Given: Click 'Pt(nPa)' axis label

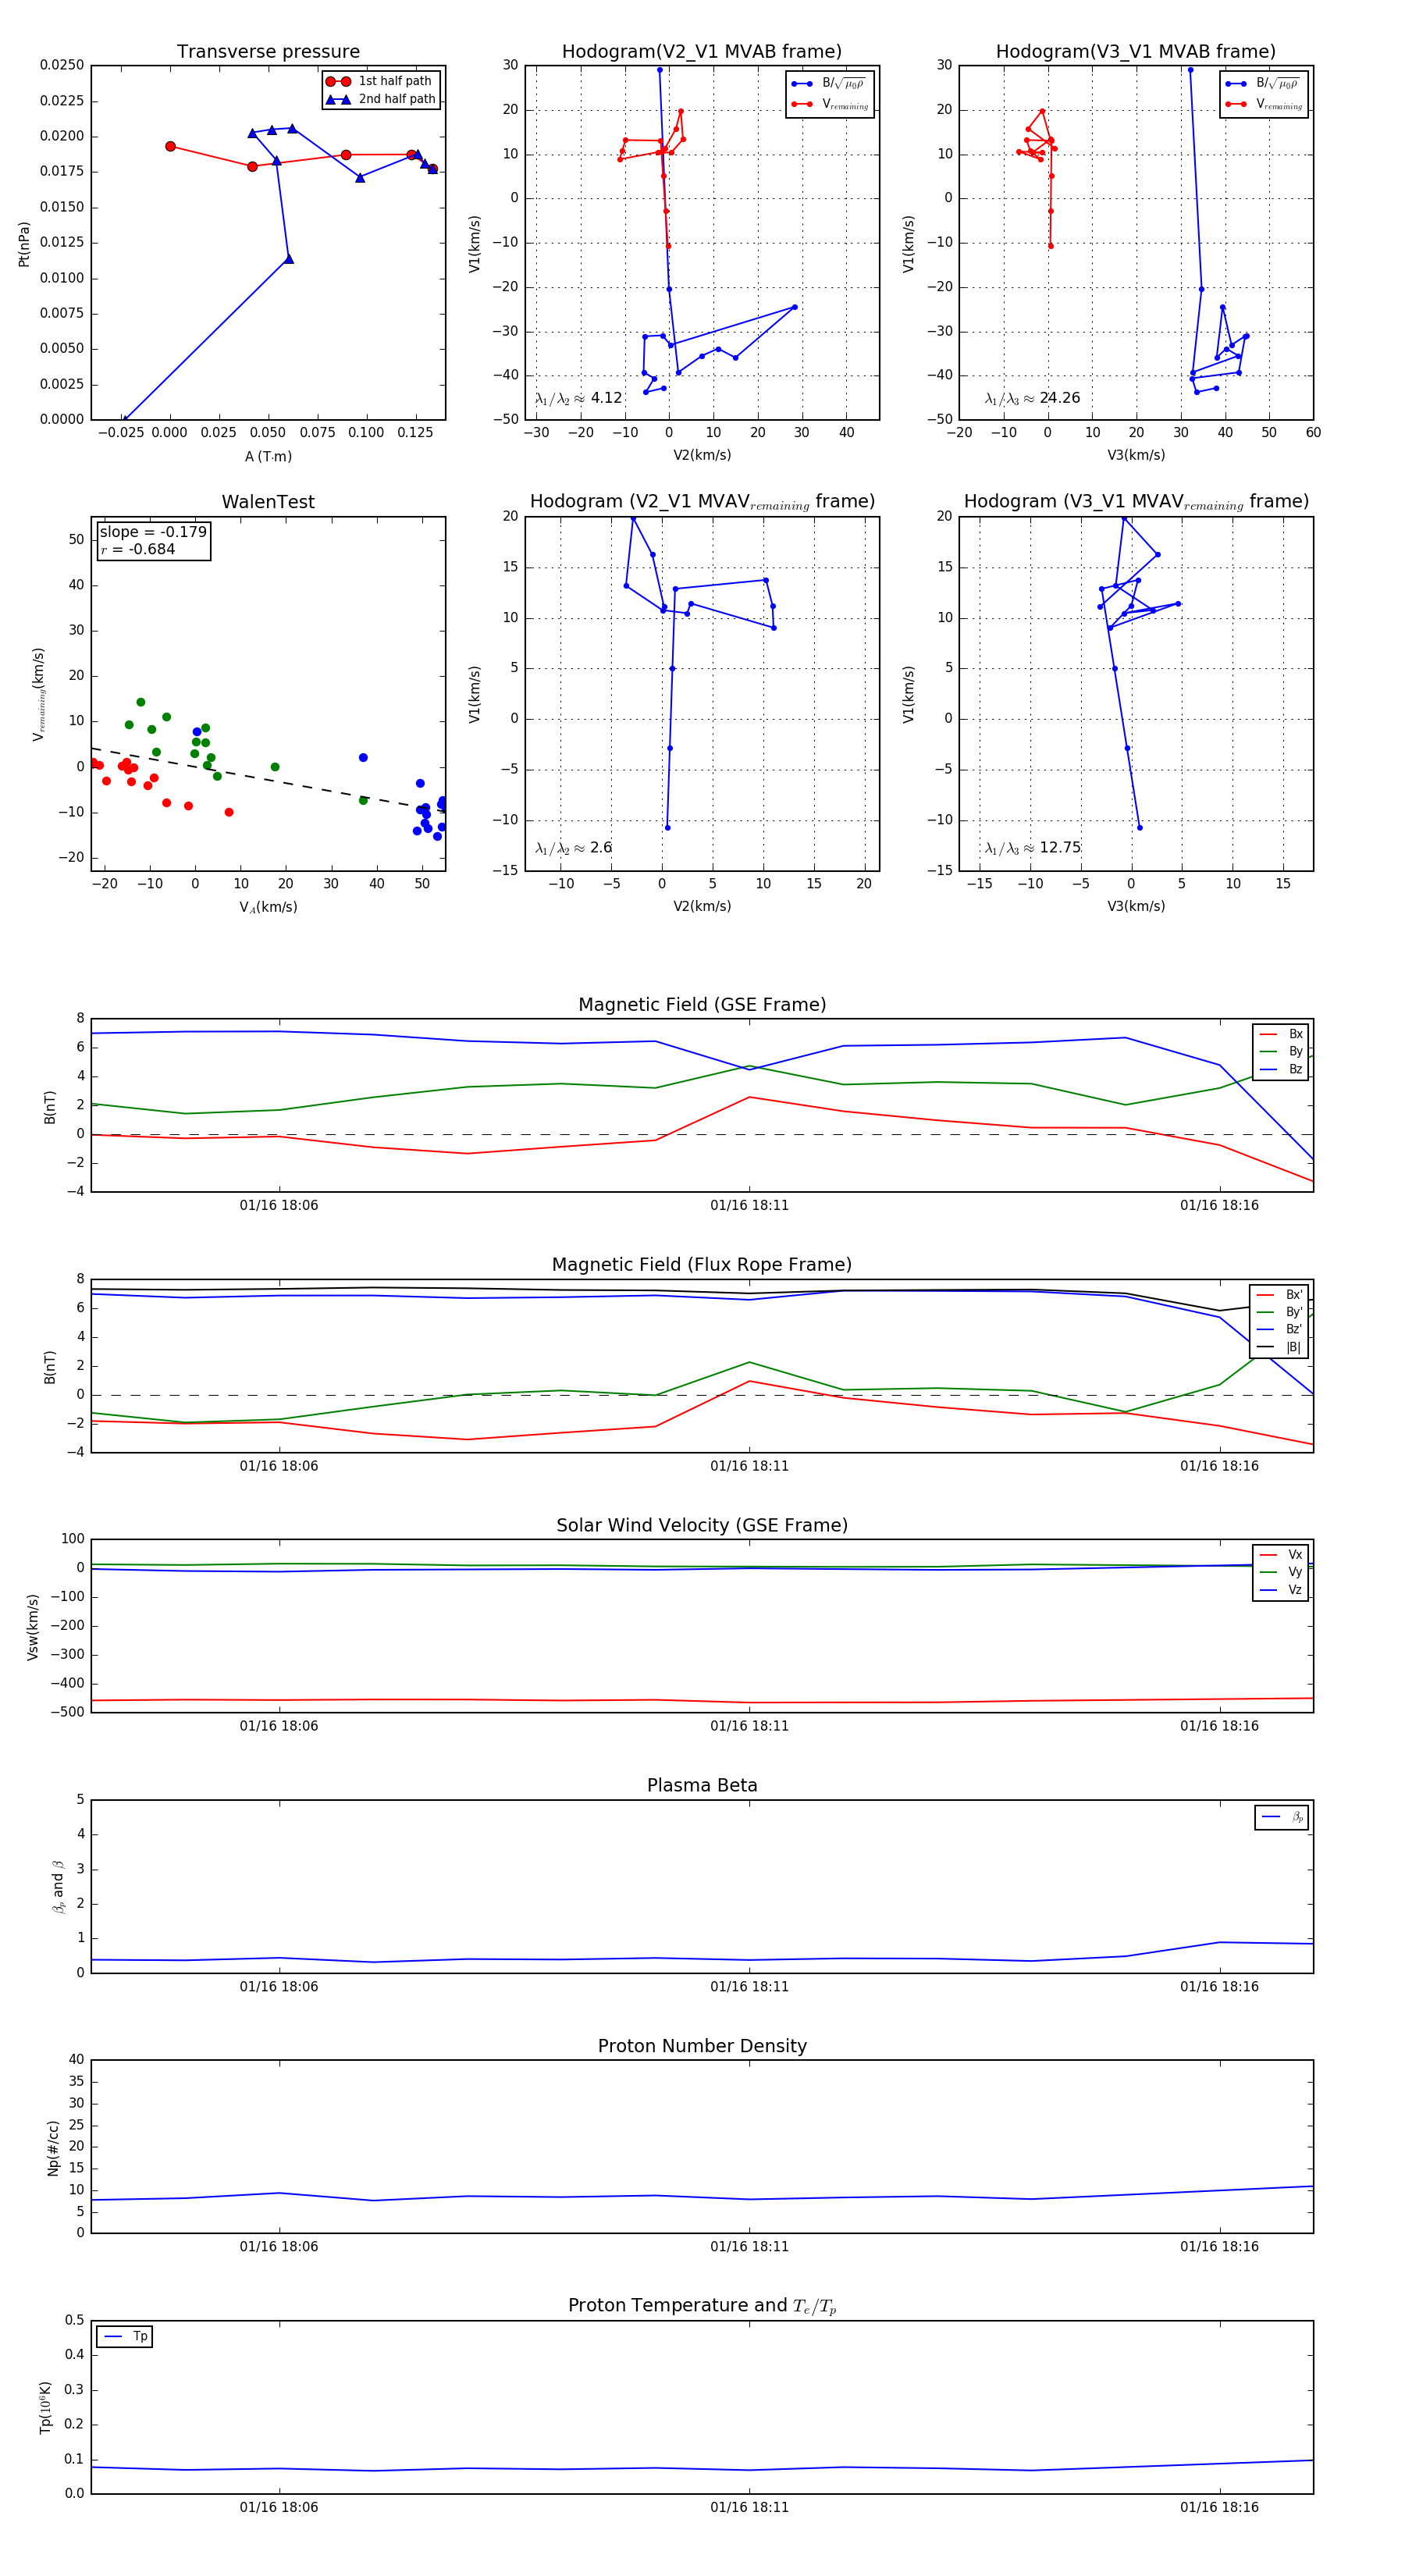Looking at the screenshot, I should [24, 244].
